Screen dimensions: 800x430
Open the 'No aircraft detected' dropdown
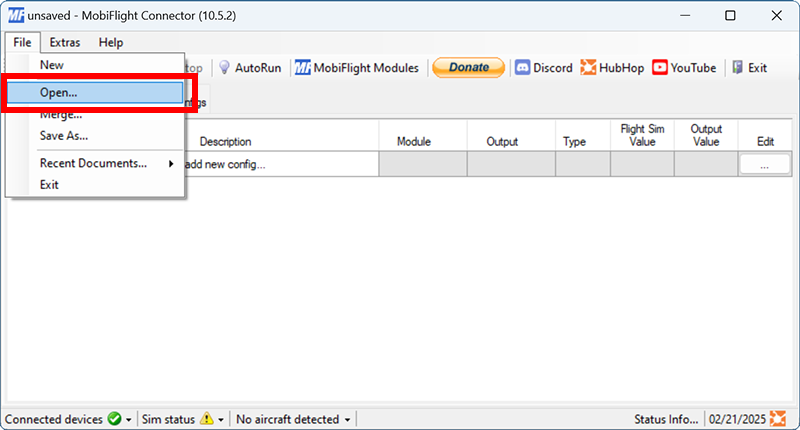point(293,419)
